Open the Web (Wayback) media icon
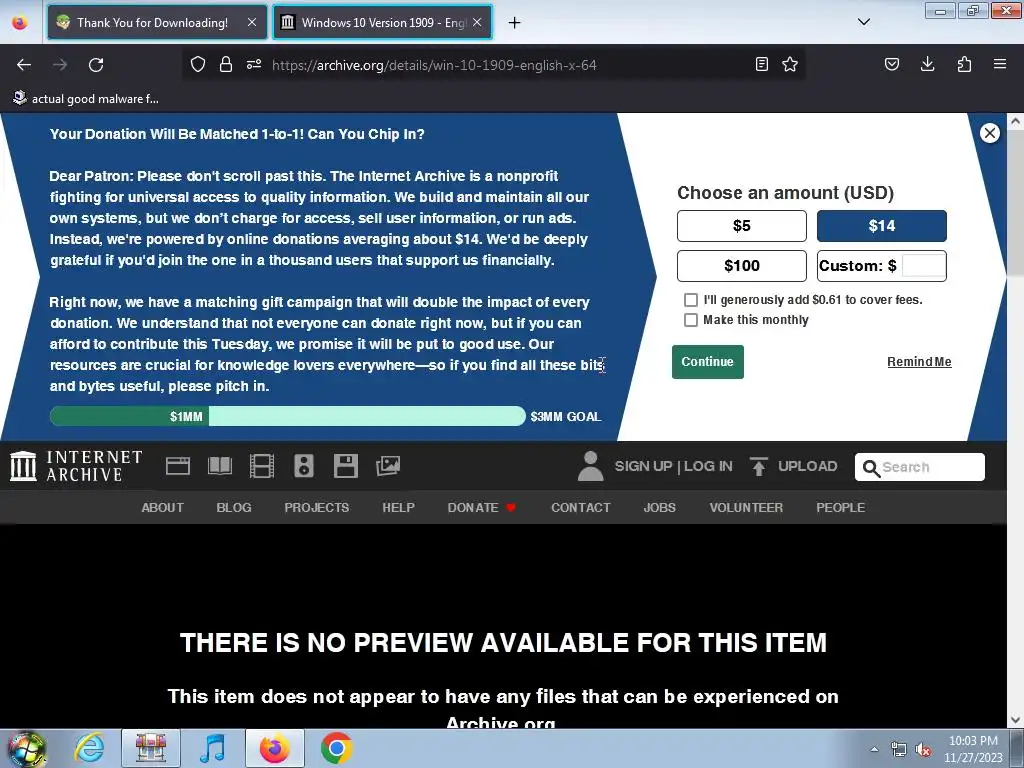This screenshot has height=768, width=1024. [x=178, y=466]
